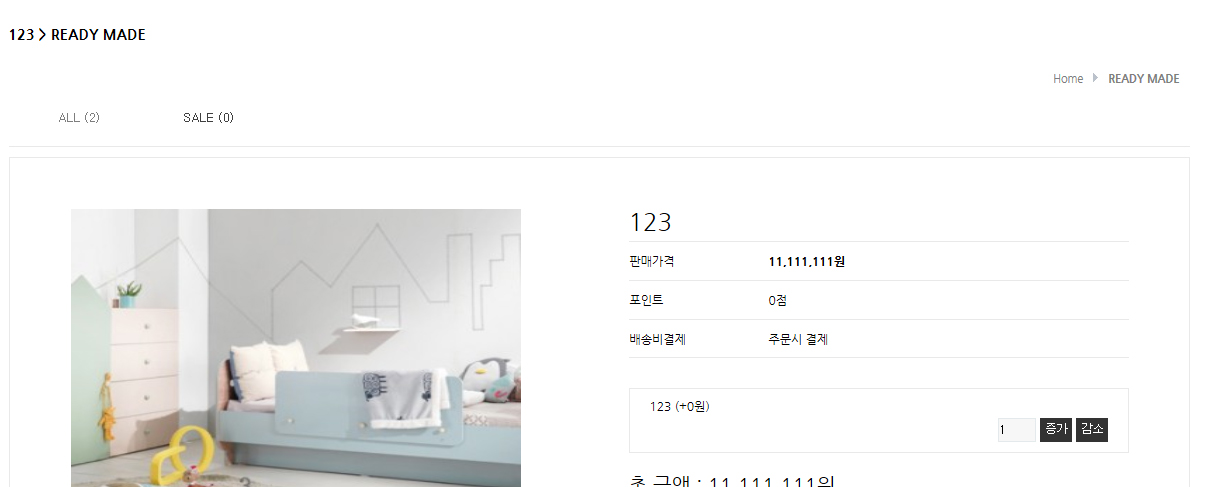Click the page heading 123 > READY MADE
The width and height of the screenshot is (1211, 487).
(x=77, y=35)
